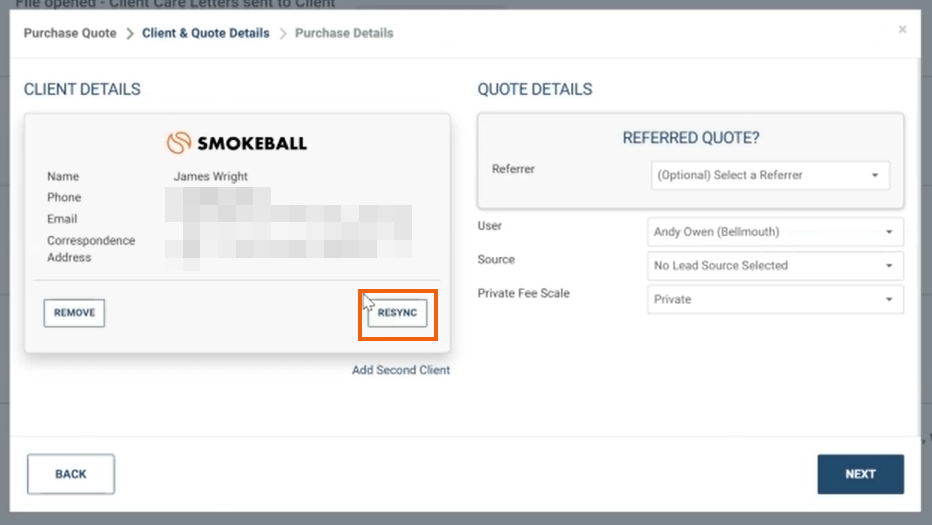Screen dimensions: 932x525
Task: Close the quote dialog with the X
Action: click(x=902, y=30)
